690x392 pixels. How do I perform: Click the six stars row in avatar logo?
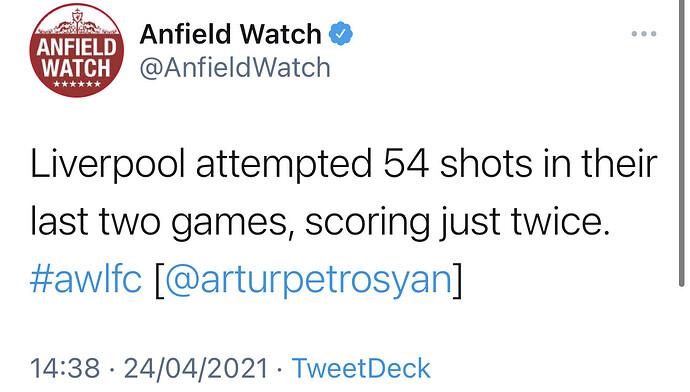77,84
